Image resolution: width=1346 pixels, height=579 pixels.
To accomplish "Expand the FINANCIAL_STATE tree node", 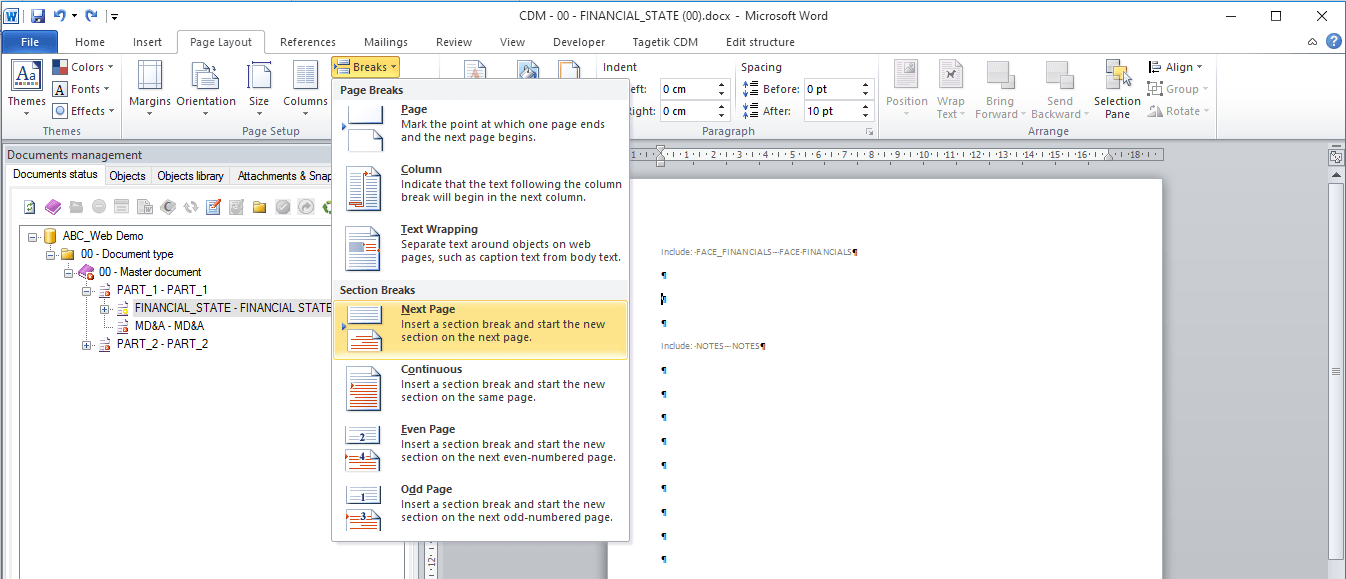I will pos(105,308).
